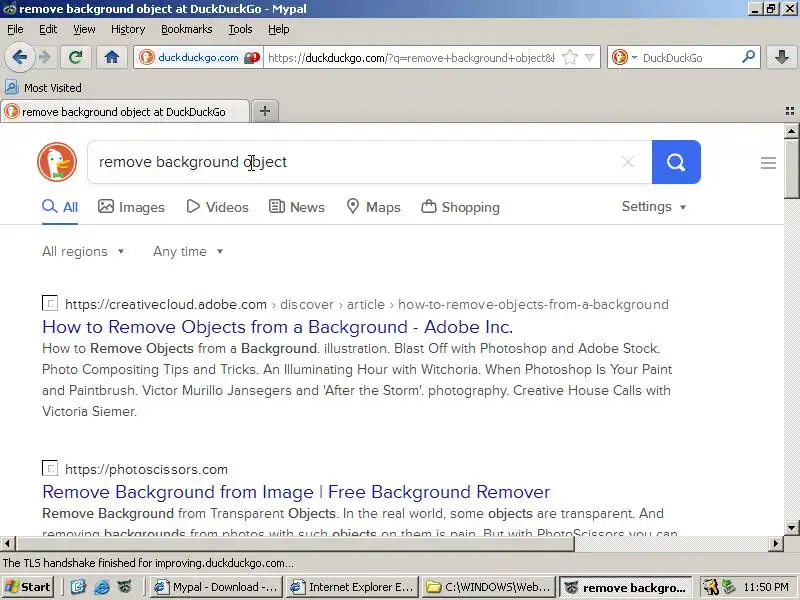Click the network system tray icon

tap(729, 587)
